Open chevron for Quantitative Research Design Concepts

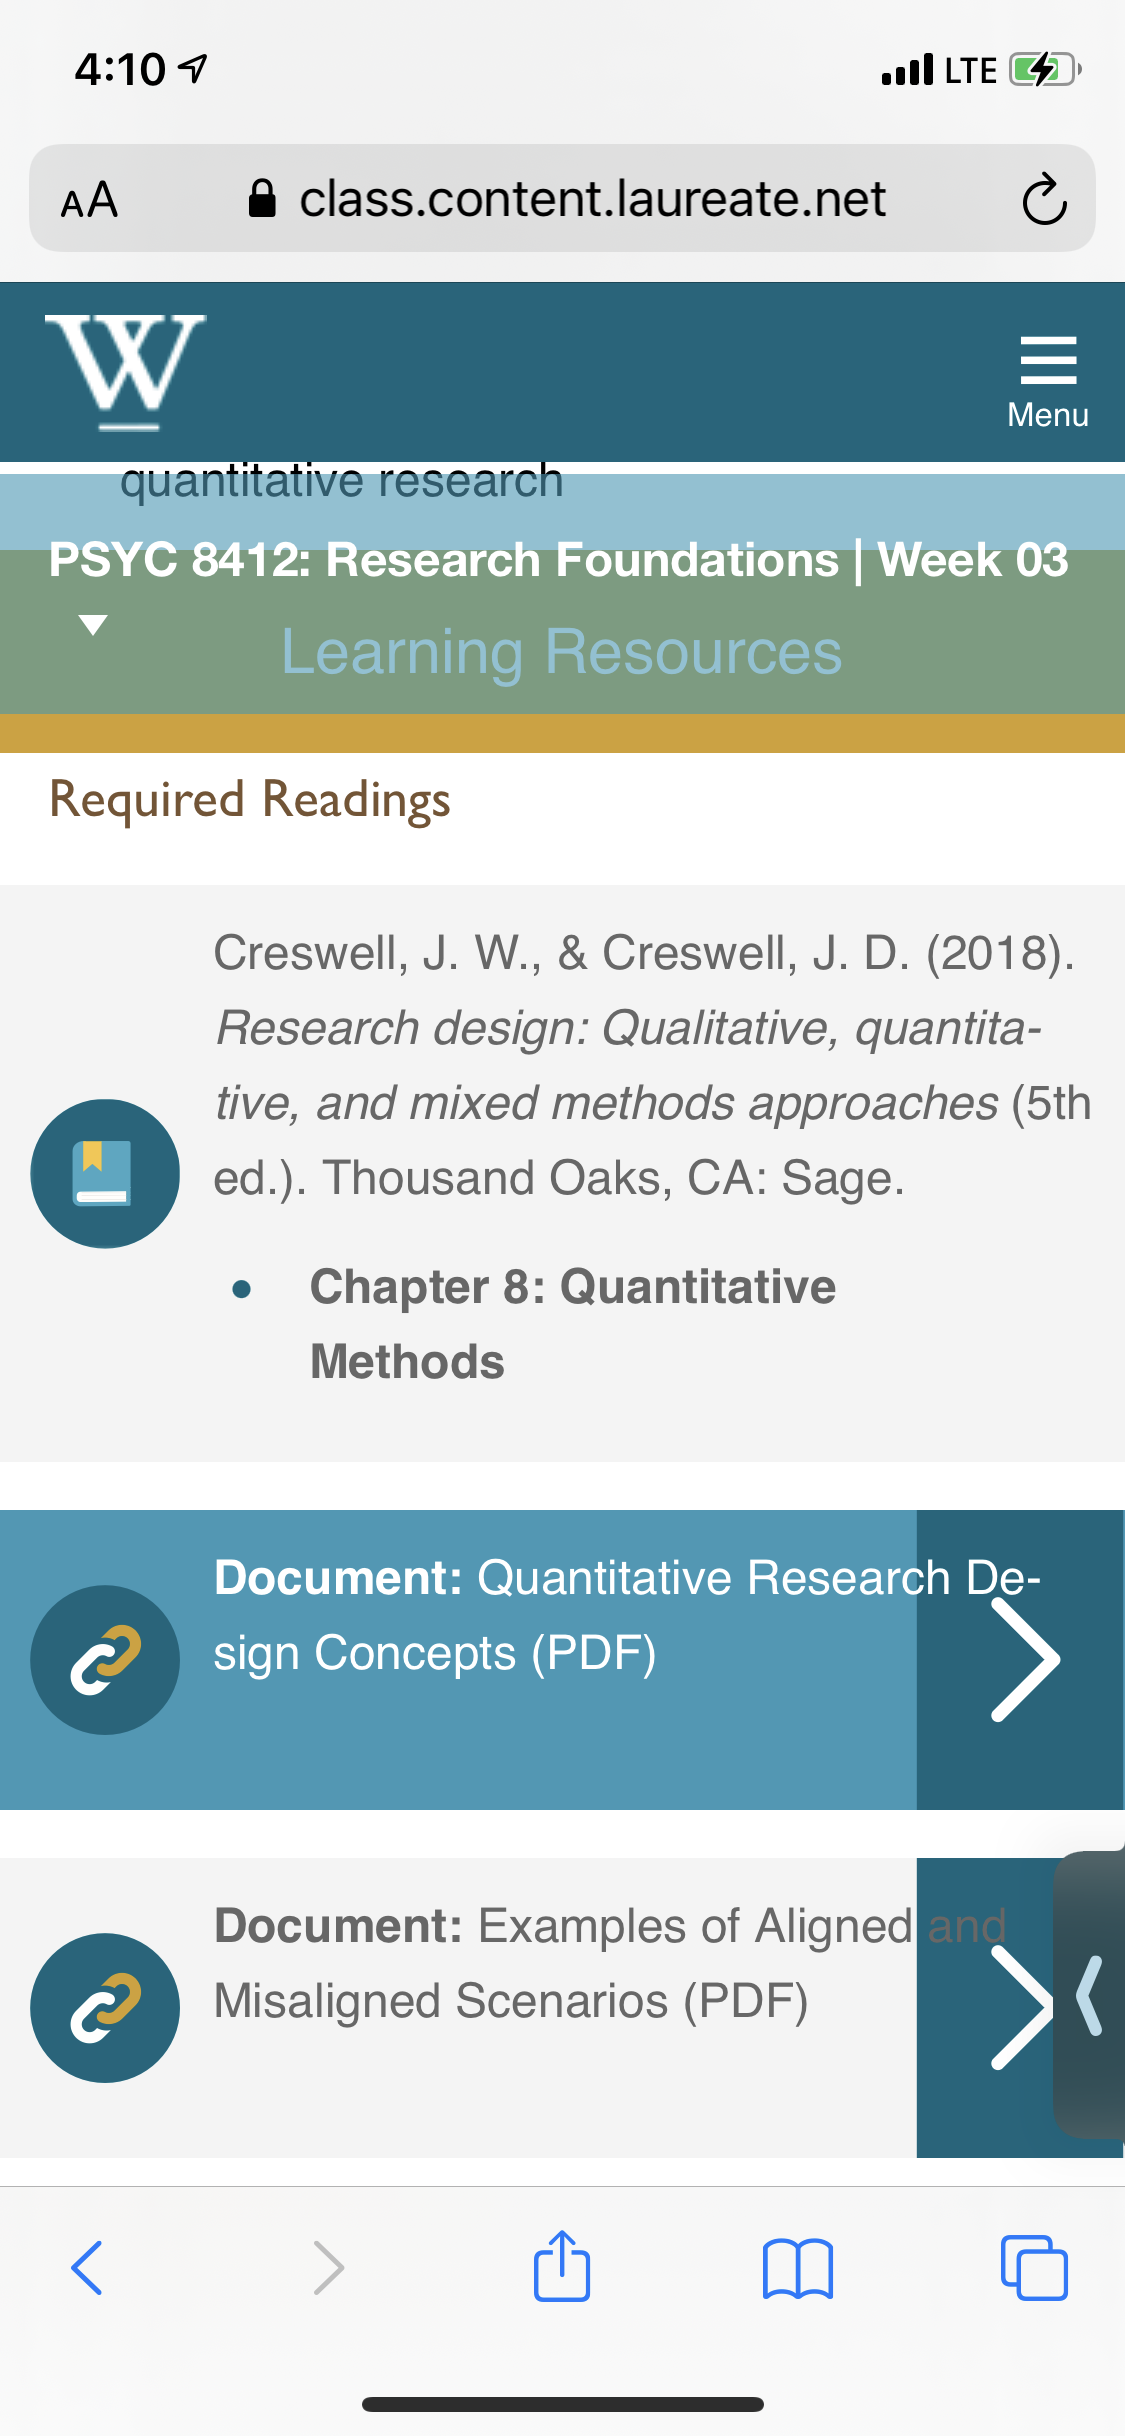[1021, 1659]
